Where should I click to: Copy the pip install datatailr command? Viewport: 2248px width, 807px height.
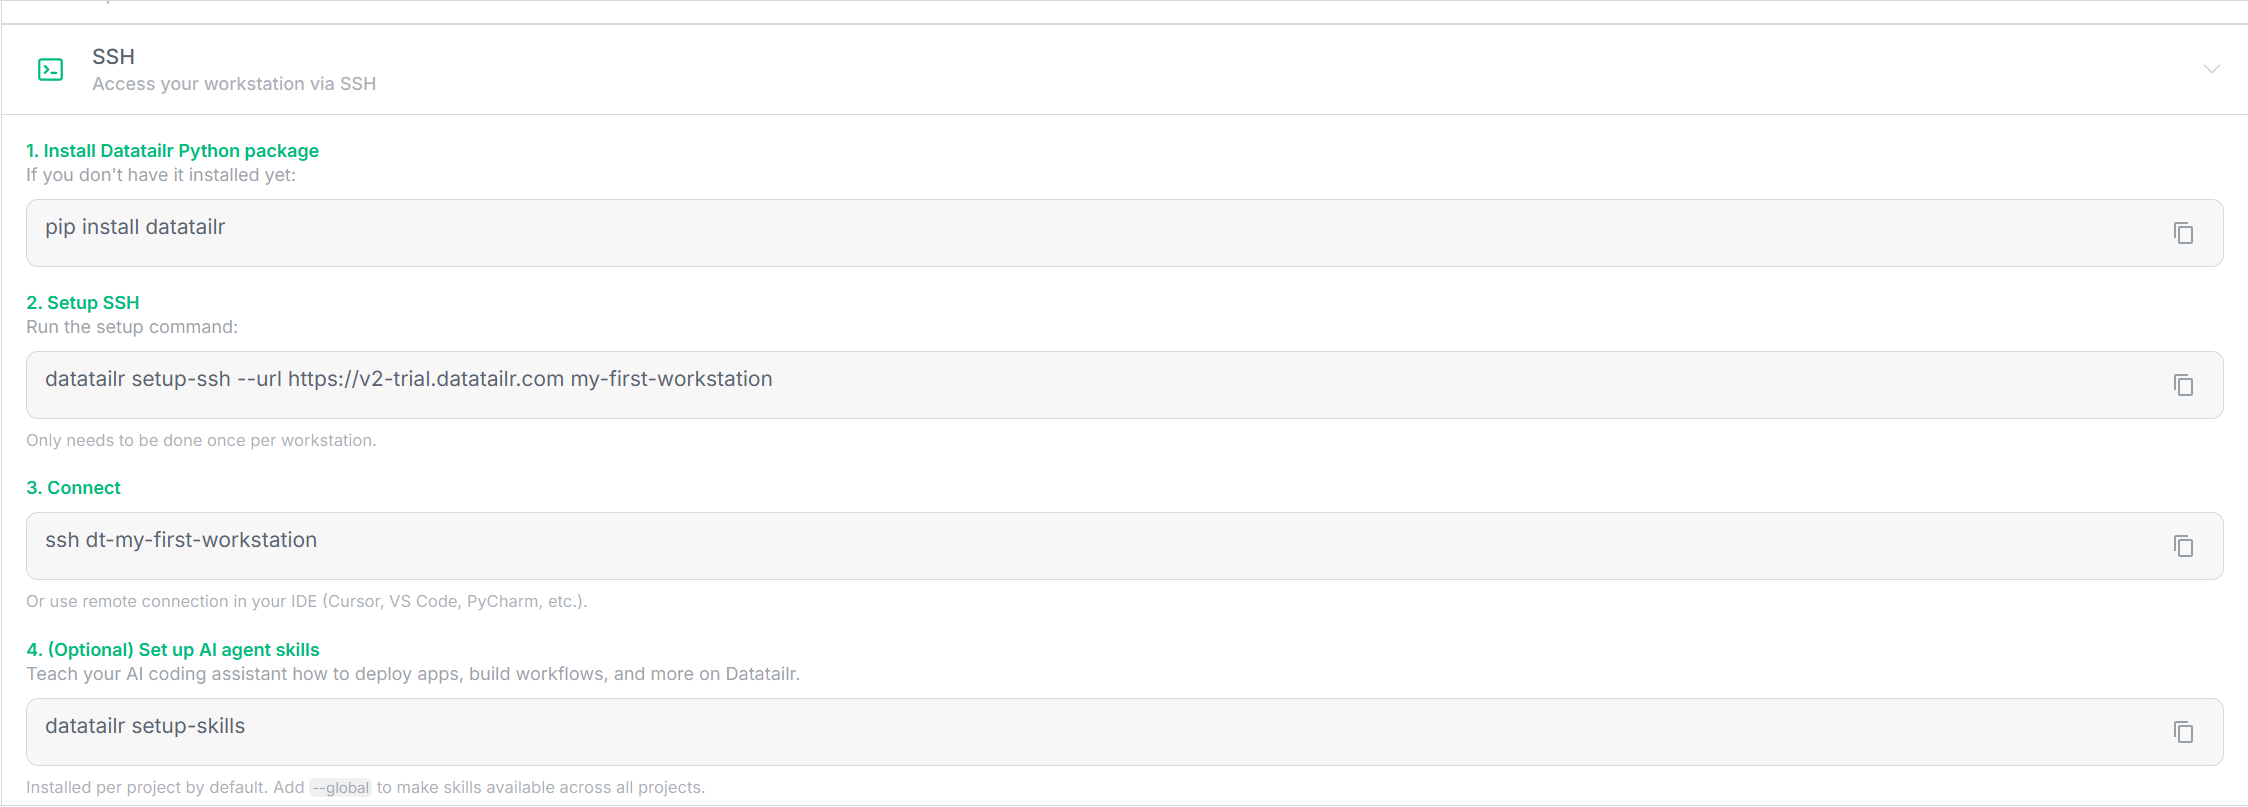[x=2183, y=233]
